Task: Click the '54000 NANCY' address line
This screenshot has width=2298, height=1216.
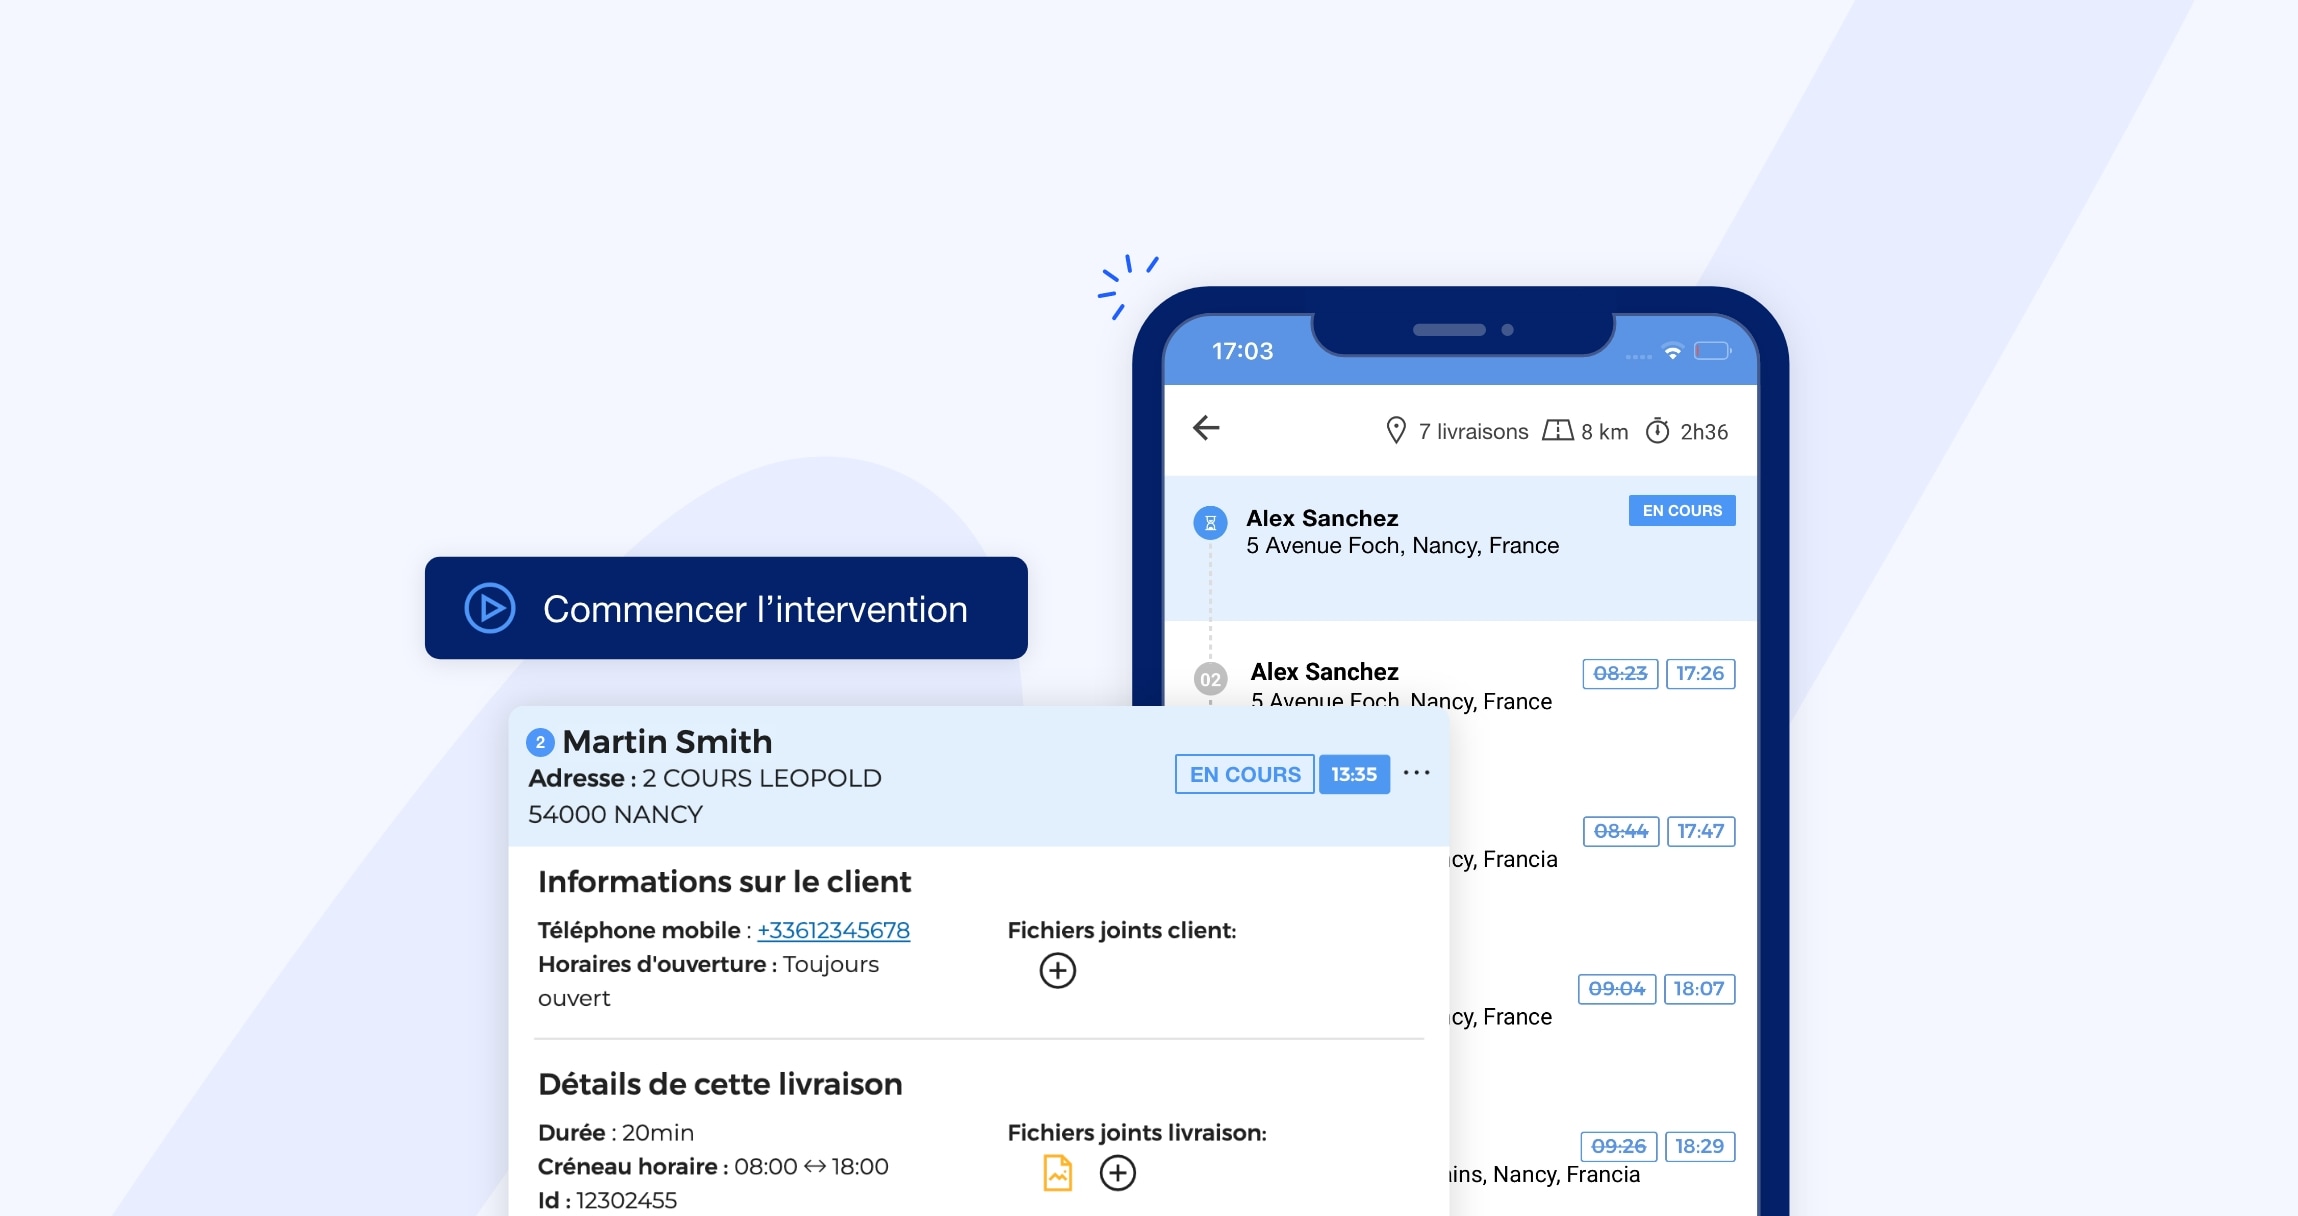Action: click(615, 814)
